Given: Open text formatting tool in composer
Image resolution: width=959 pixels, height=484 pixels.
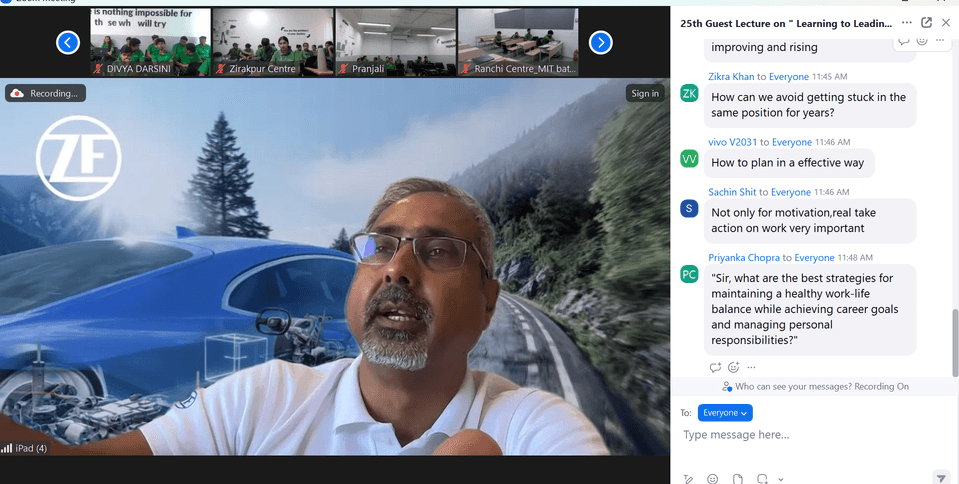Looking at the screenshot, I should (x=688, y=478).
